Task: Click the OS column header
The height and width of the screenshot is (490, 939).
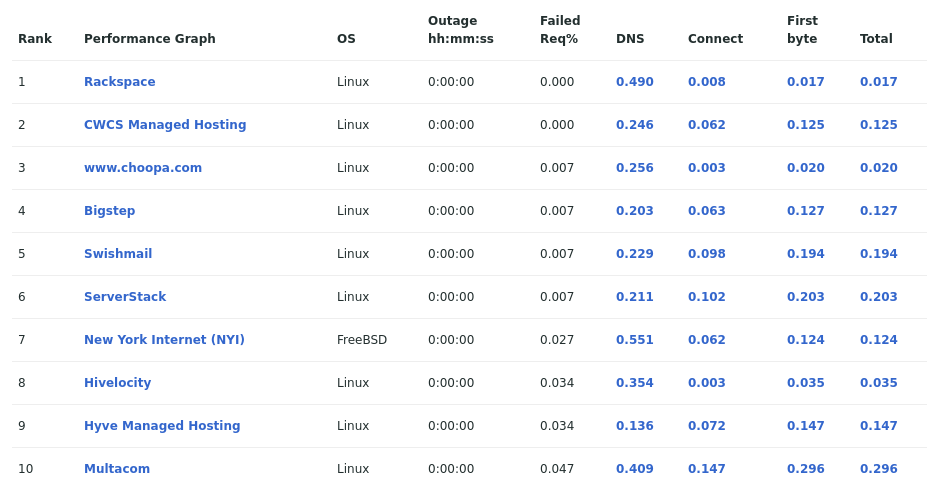Action: [346, 38]
